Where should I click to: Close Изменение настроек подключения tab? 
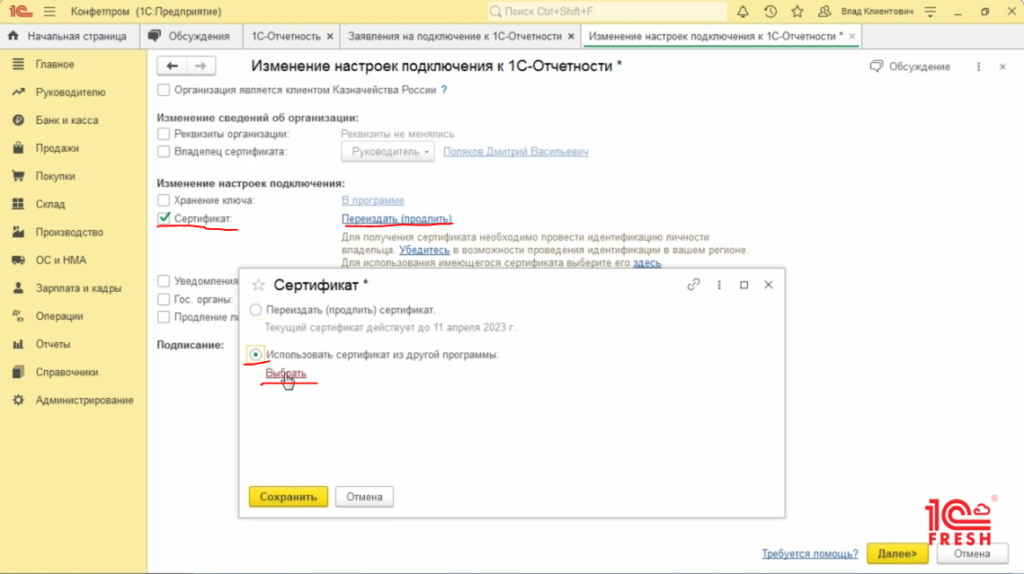pos(852,37)
